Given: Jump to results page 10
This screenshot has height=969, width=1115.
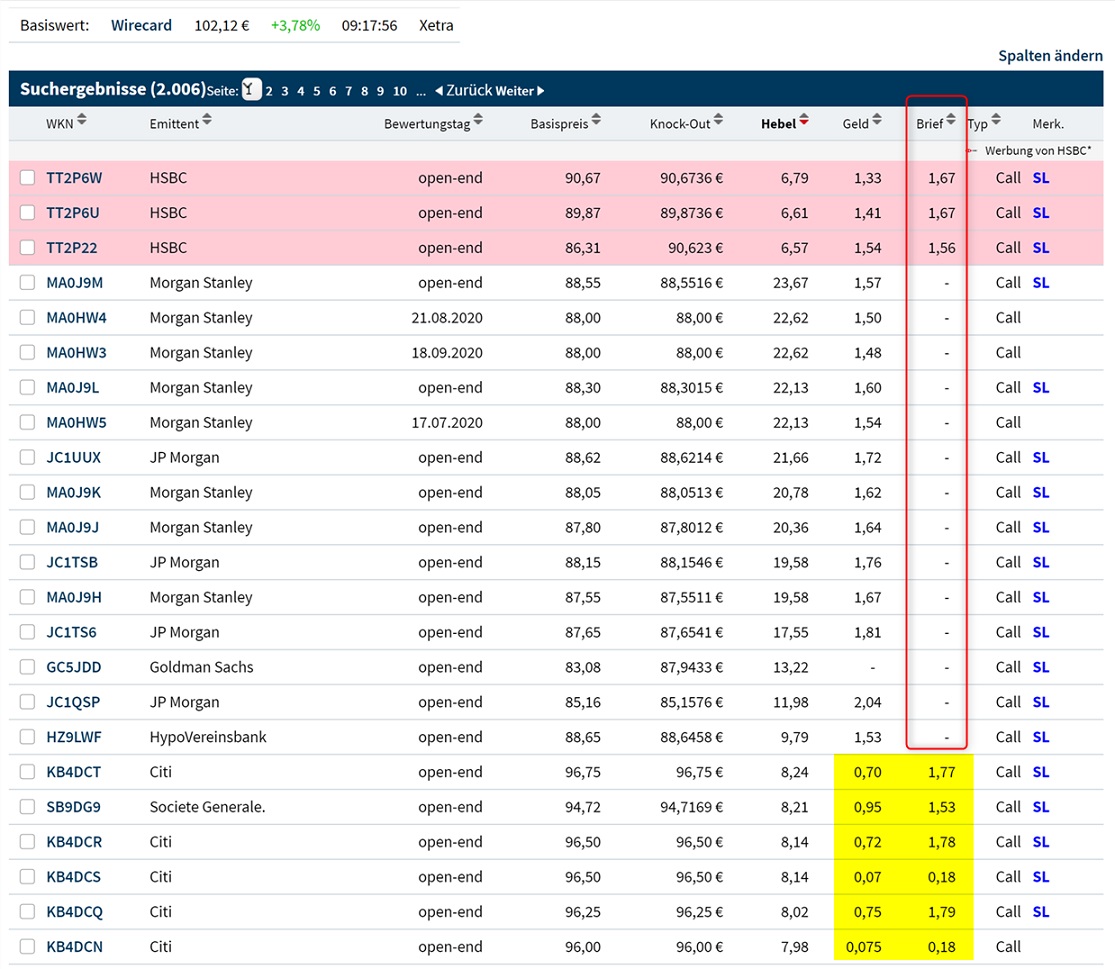Looking at the screenshot, I should pyautogui.click(x=398, y=90).
